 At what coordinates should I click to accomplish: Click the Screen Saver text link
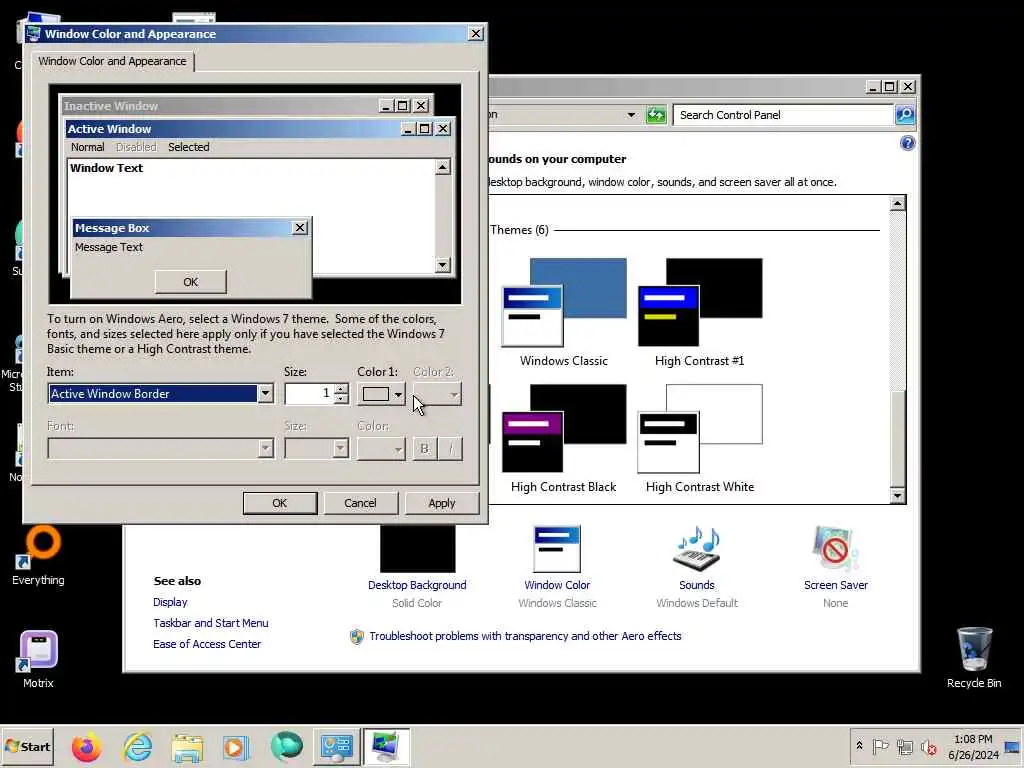tap(836, 585)
